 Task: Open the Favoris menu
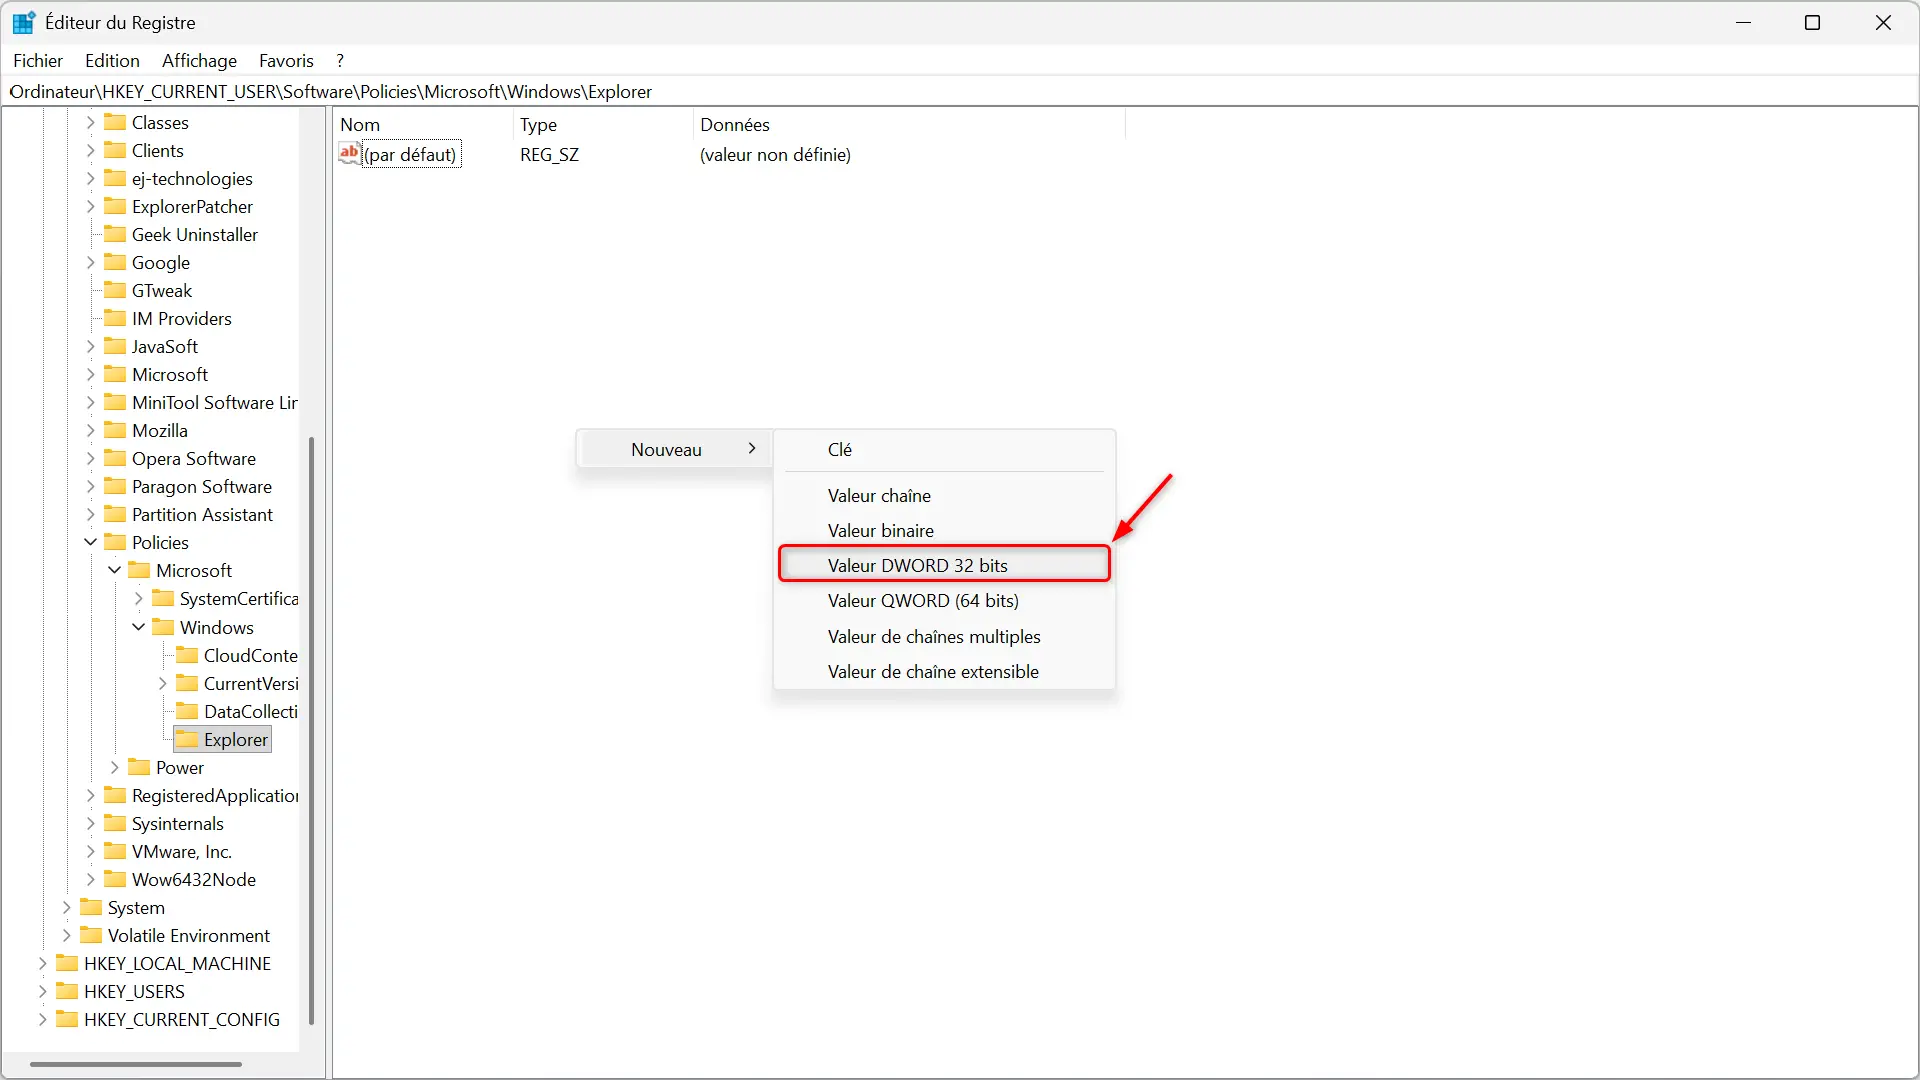(286, 60)
